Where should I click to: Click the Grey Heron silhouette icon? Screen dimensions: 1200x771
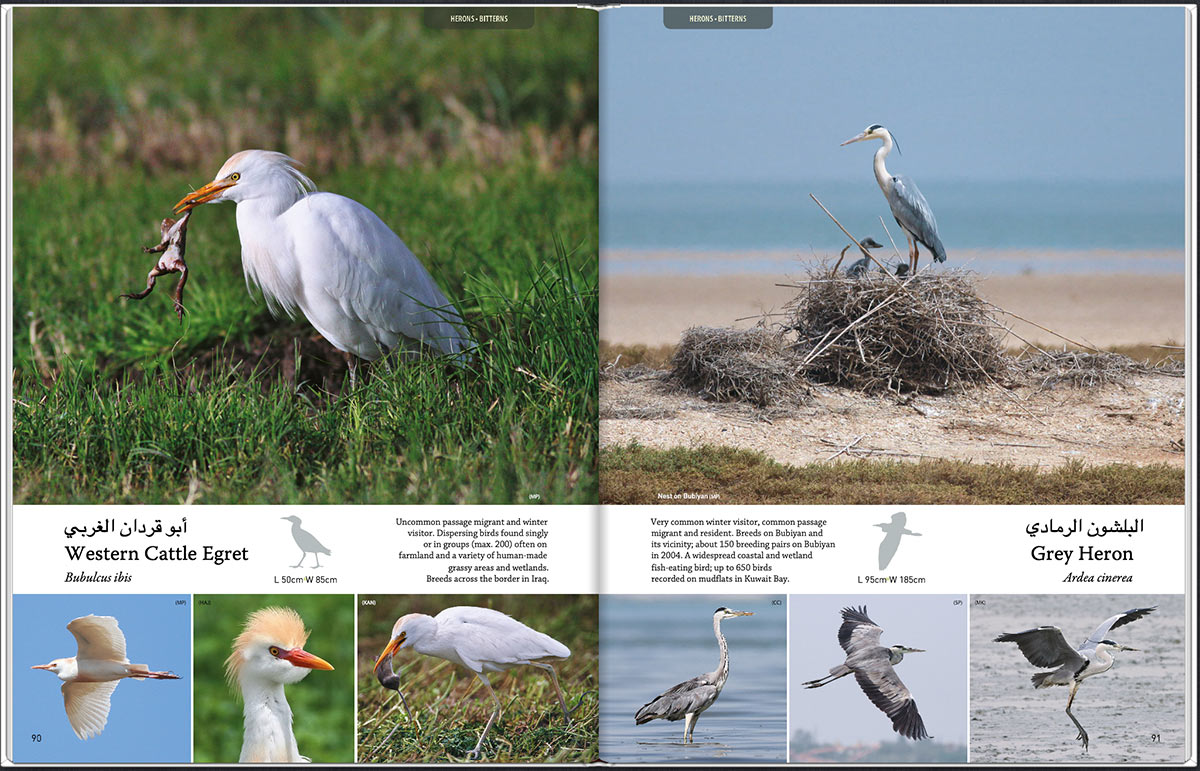pyautogui.click(x=895, y=540)
